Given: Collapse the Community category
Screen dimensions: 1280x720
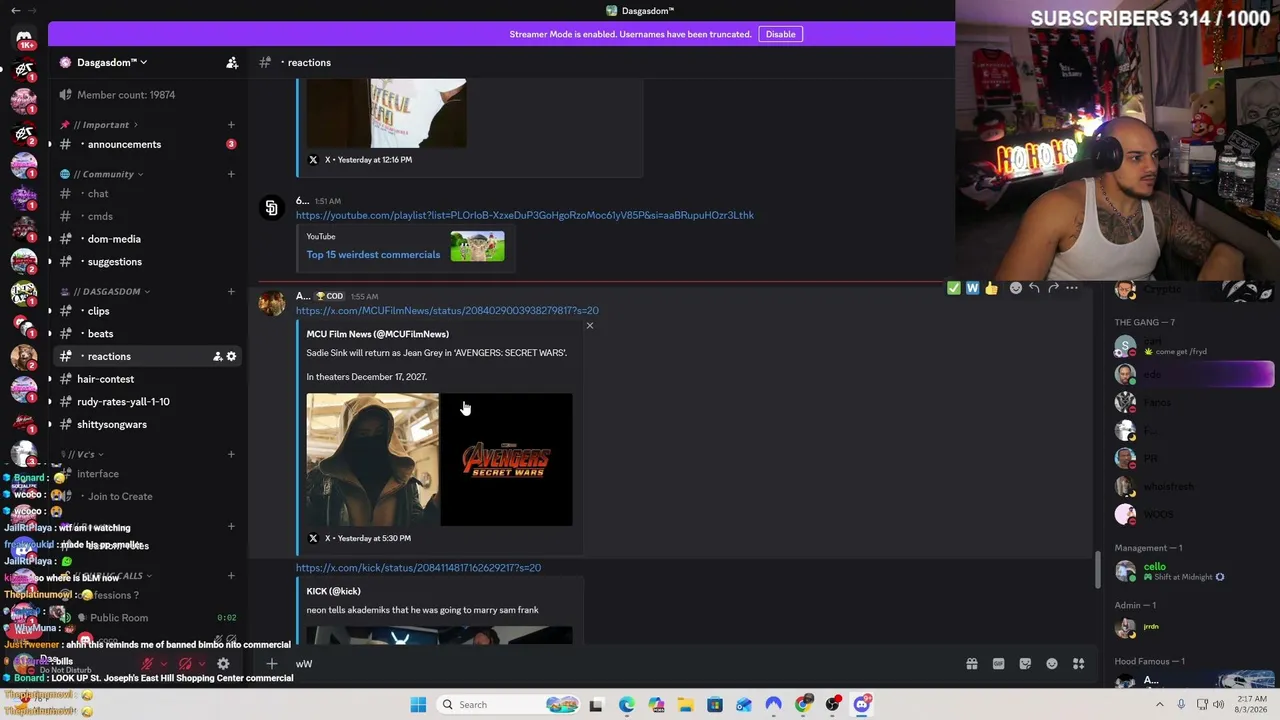Looking at the screenshot, I should pos(108,174).
